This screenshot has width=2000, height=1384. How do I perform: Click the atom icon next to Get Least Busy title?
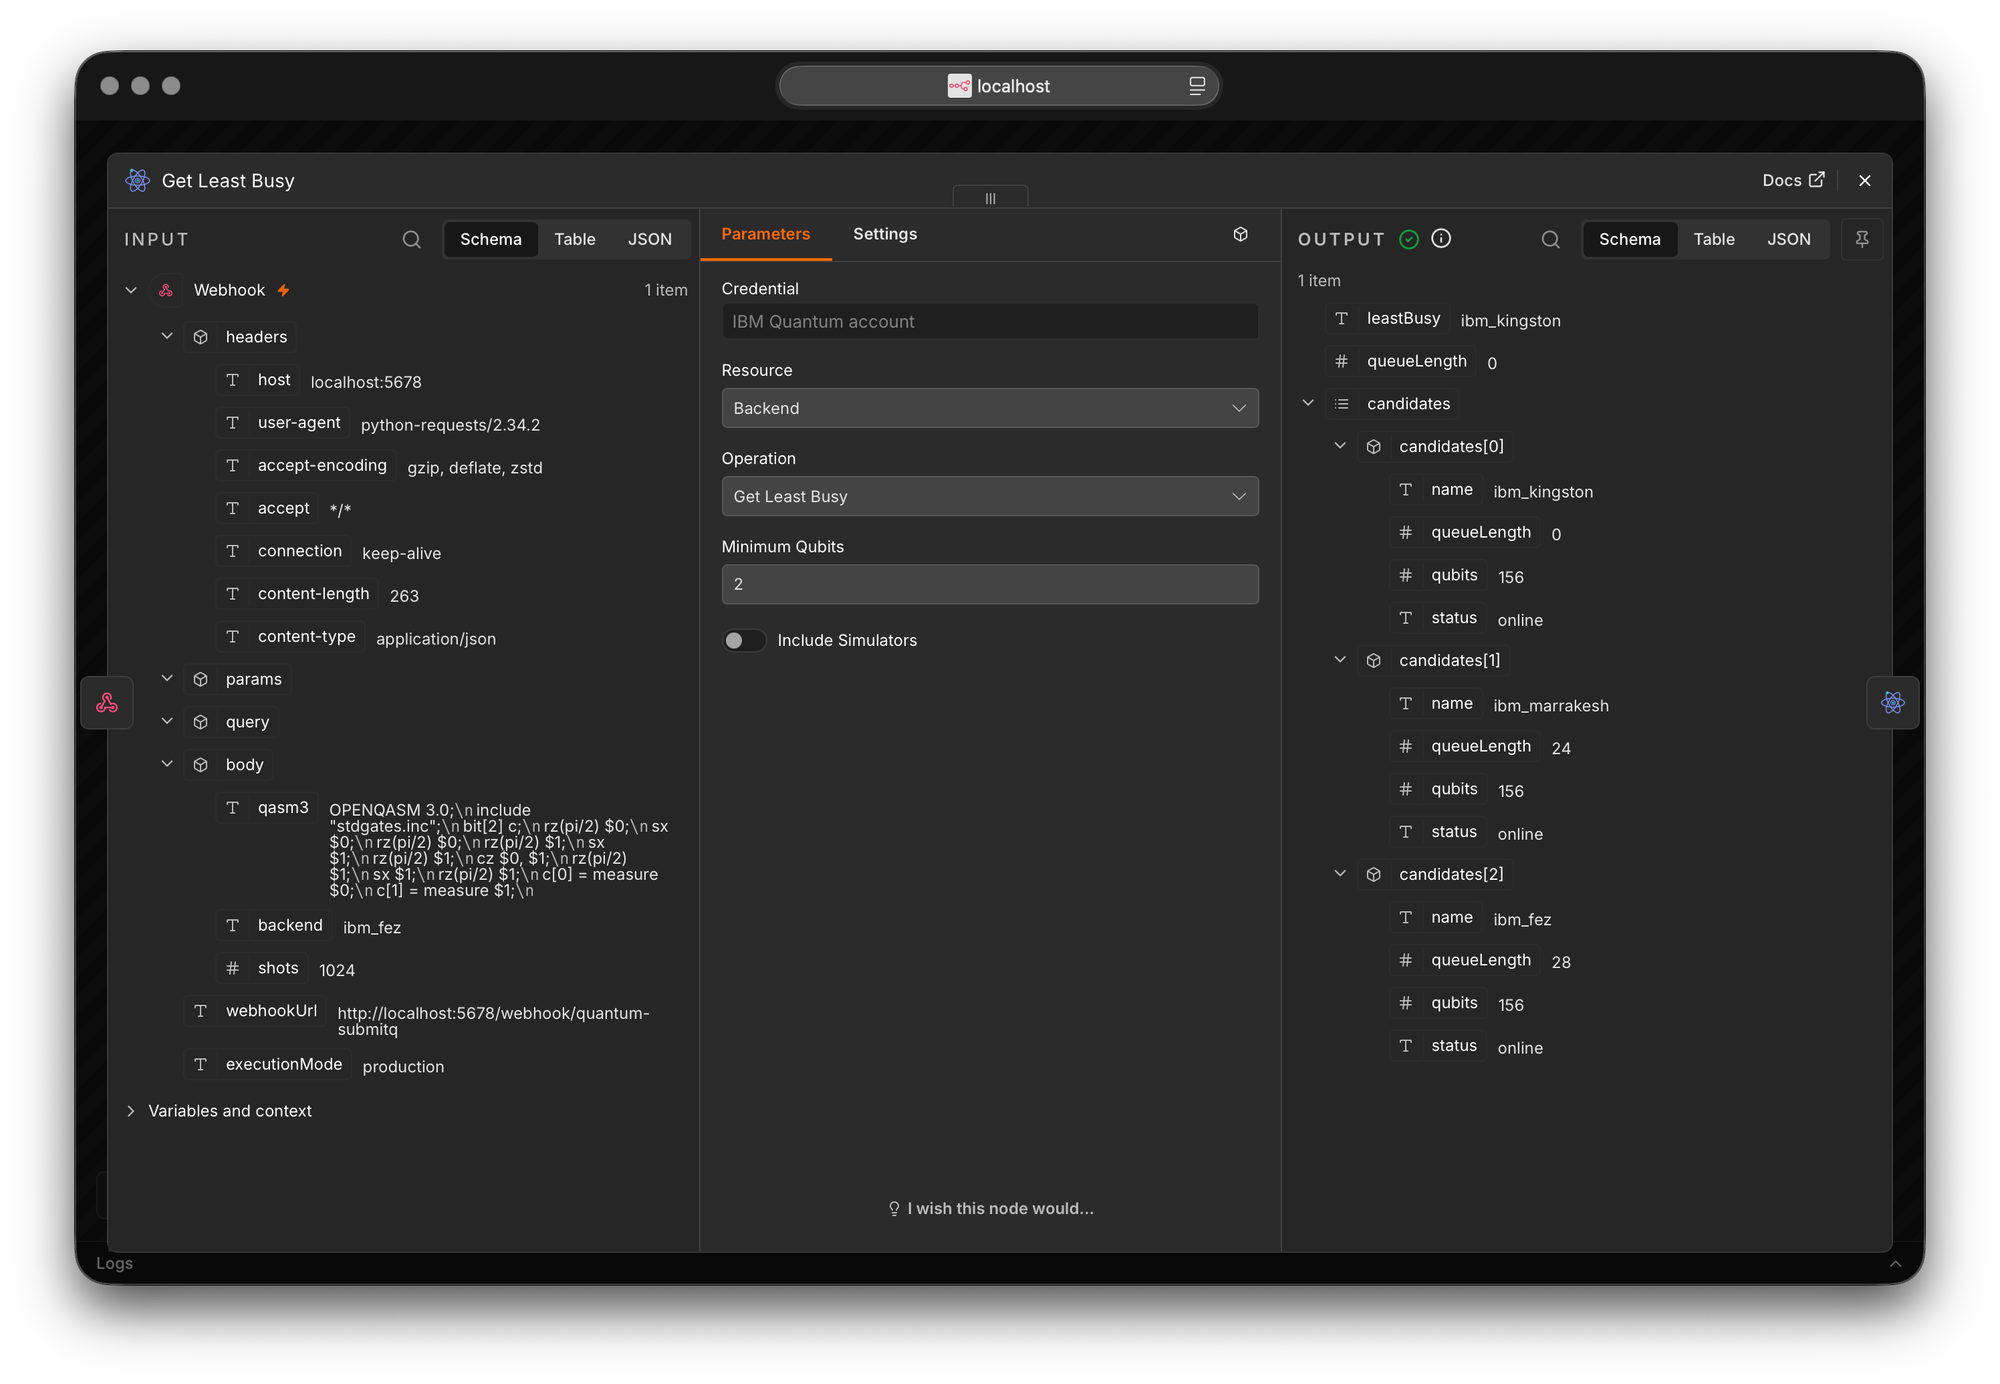tap(138, 180)
